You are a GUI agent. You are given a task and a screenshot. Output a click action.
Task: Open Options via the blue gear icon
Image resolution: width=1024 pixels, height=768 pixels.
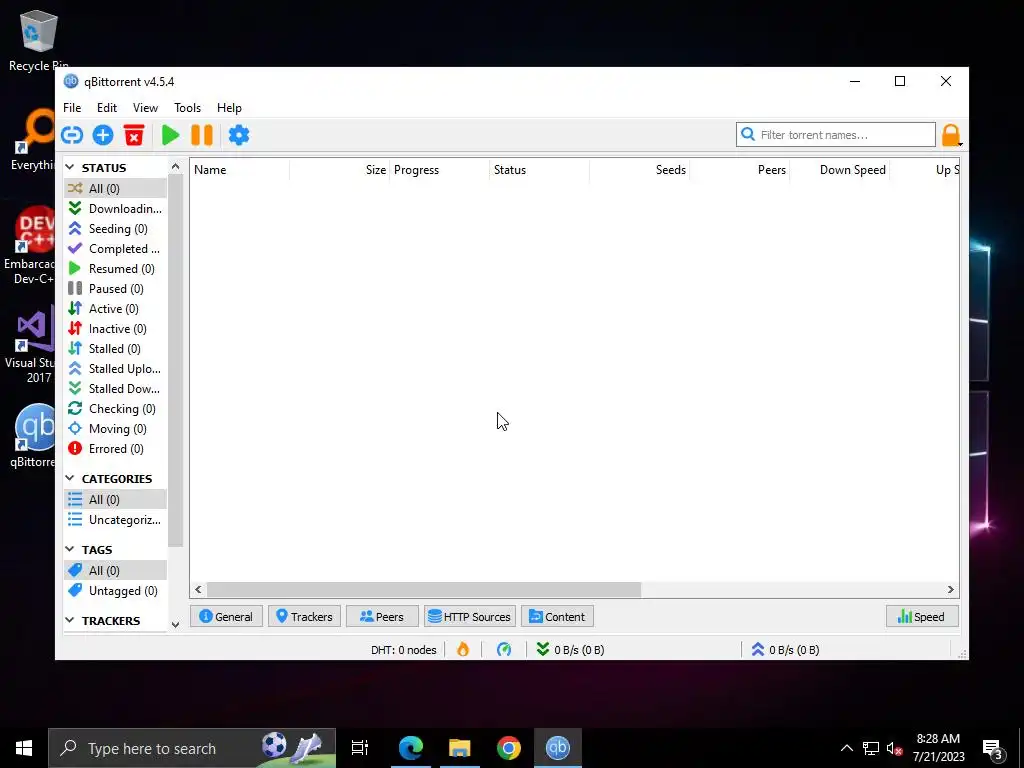(239, 135)
